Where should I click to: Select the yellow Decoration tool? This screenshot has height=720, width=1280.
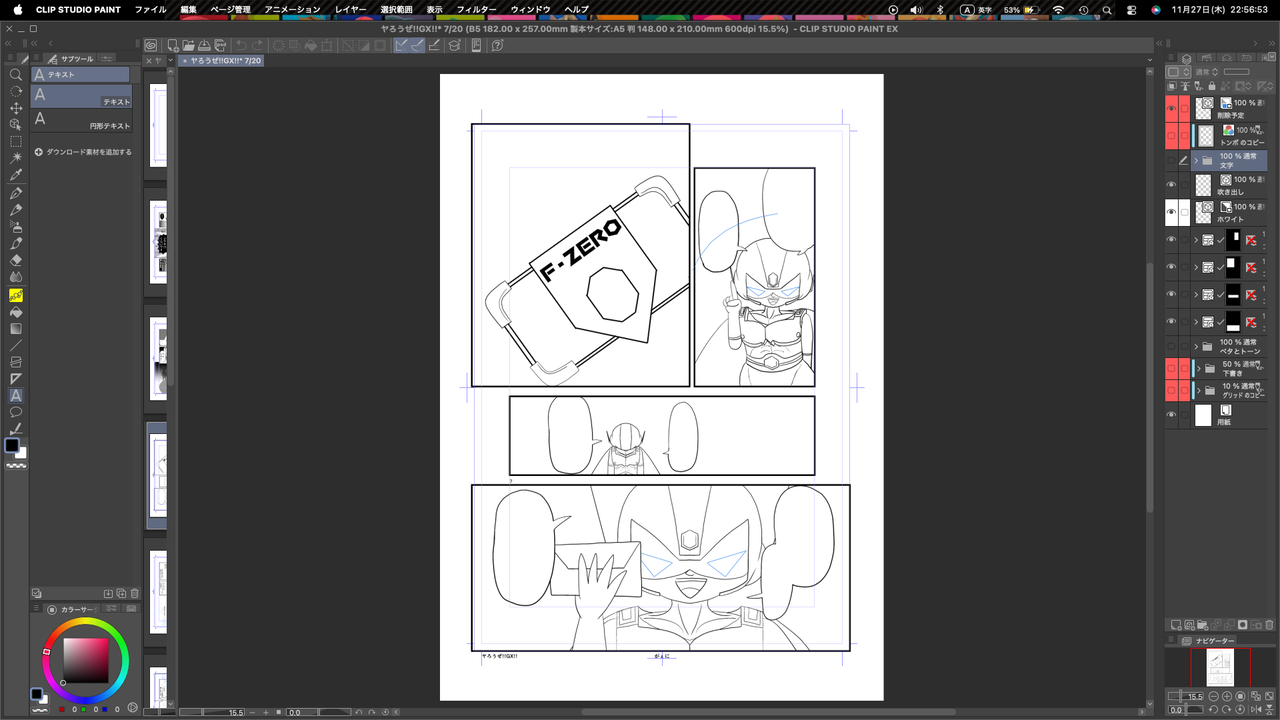point(16,295)
